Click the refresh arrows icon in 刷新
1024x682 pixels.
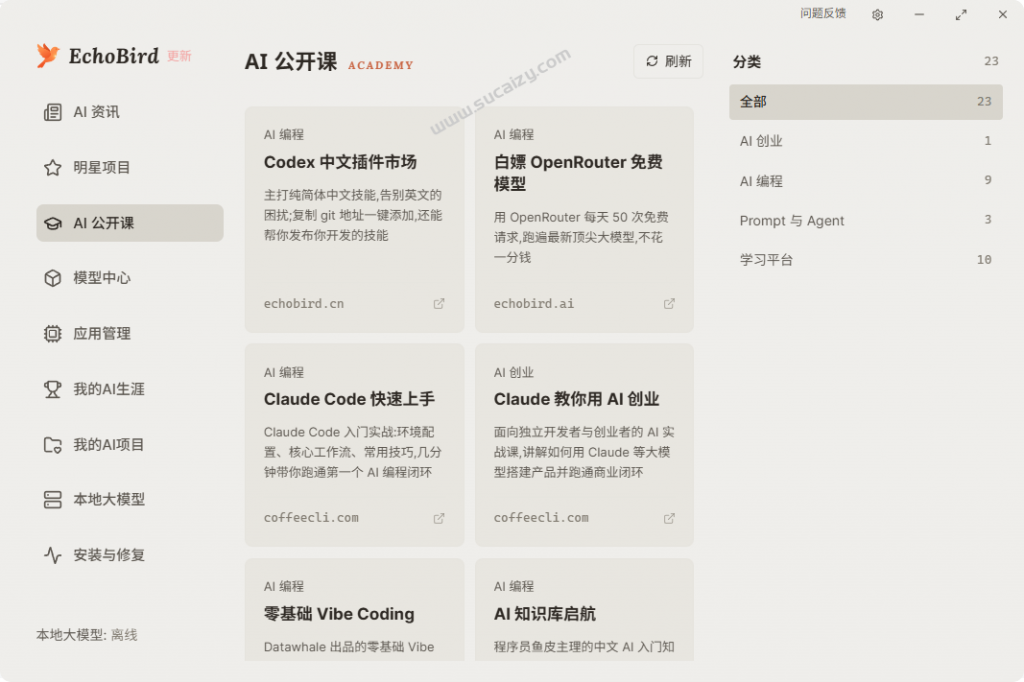(x=652, y=61)
